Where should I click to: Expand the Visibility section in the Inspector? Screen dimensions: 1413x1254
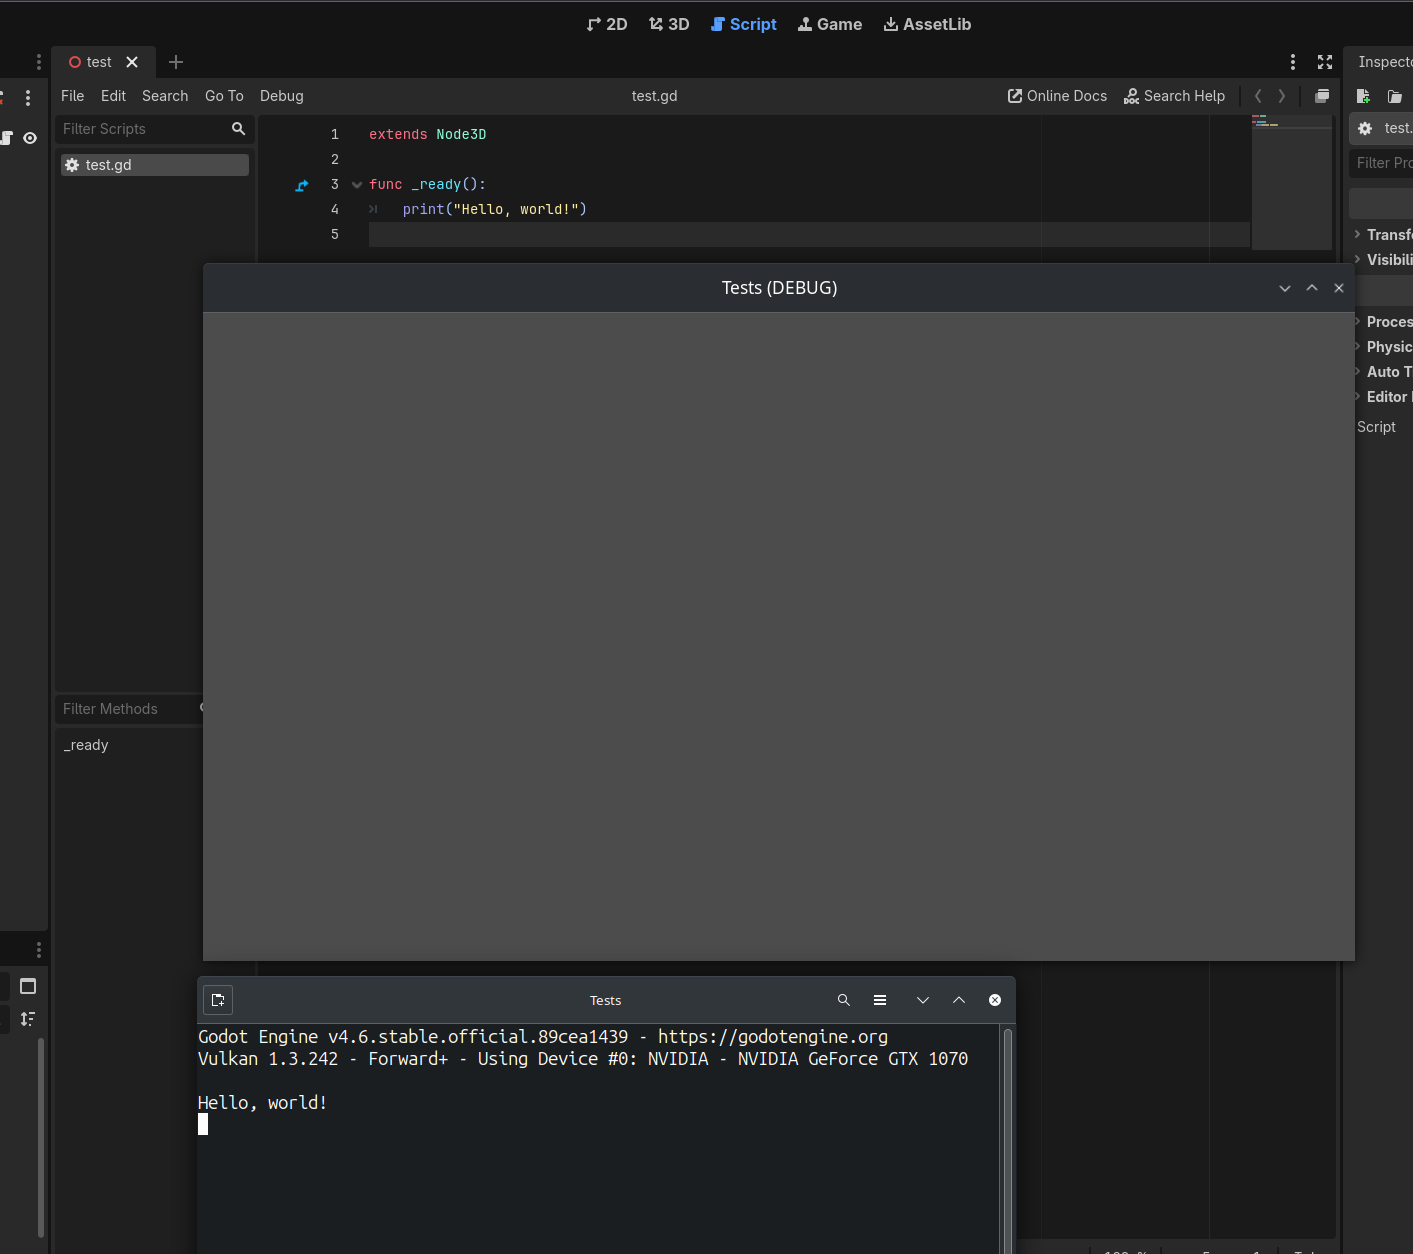1385,260
